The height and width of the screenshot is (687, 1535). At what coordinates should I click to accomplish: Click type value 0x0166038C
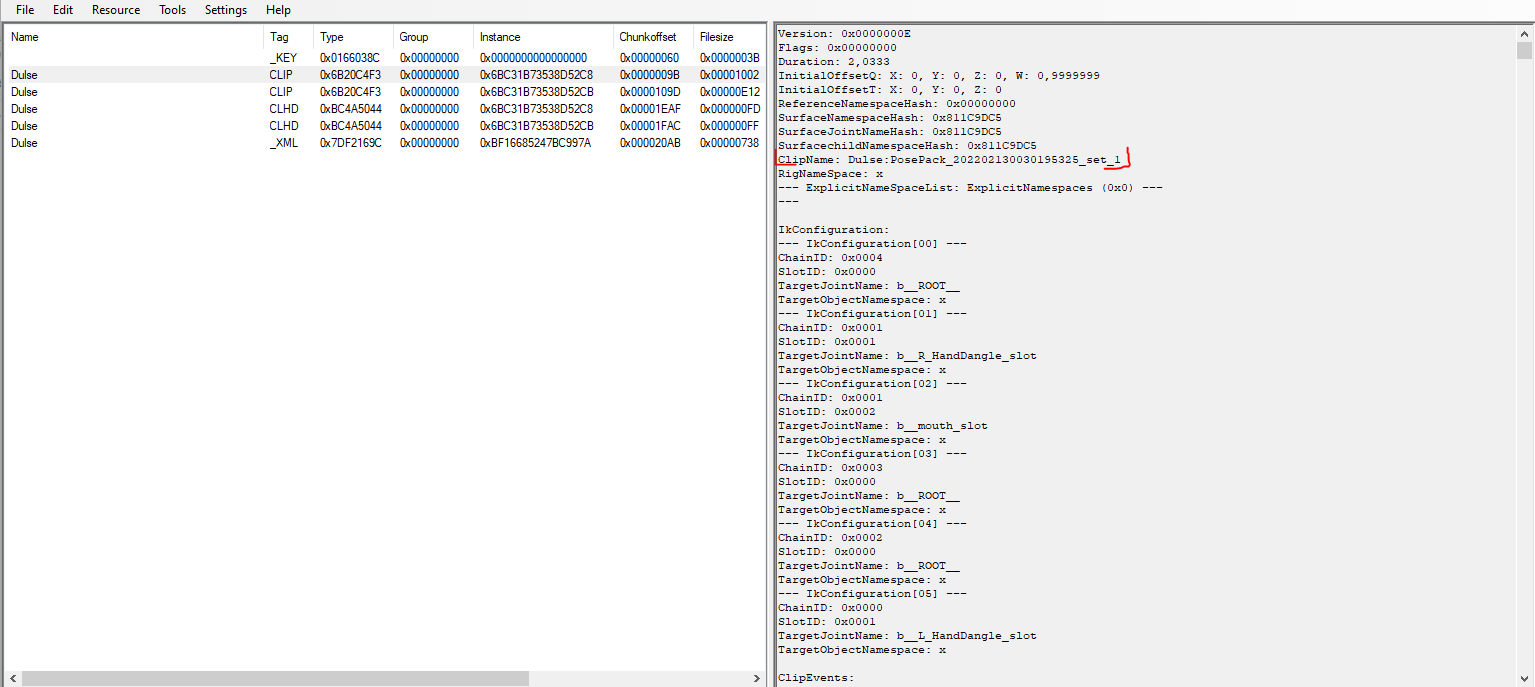click(350, 58)
